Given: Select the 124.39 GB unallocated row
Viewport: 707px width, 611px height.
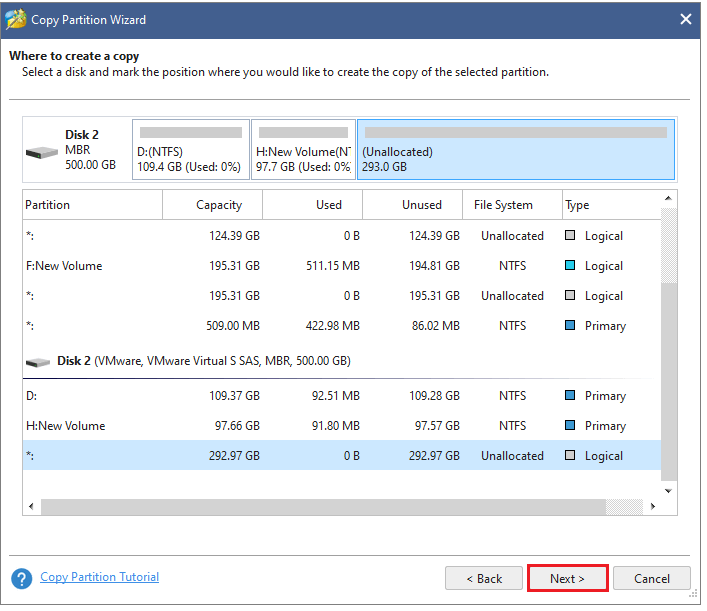Looking at the screenshot, I should (x=342, y=235).
